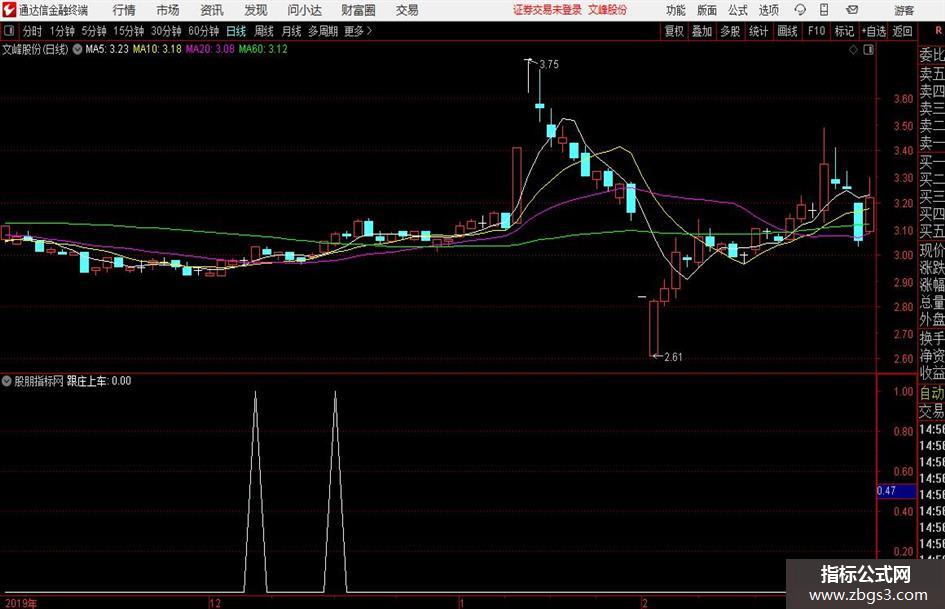Click 证券交易未登录 login link

pyautogui.click(x=547, y=10)
